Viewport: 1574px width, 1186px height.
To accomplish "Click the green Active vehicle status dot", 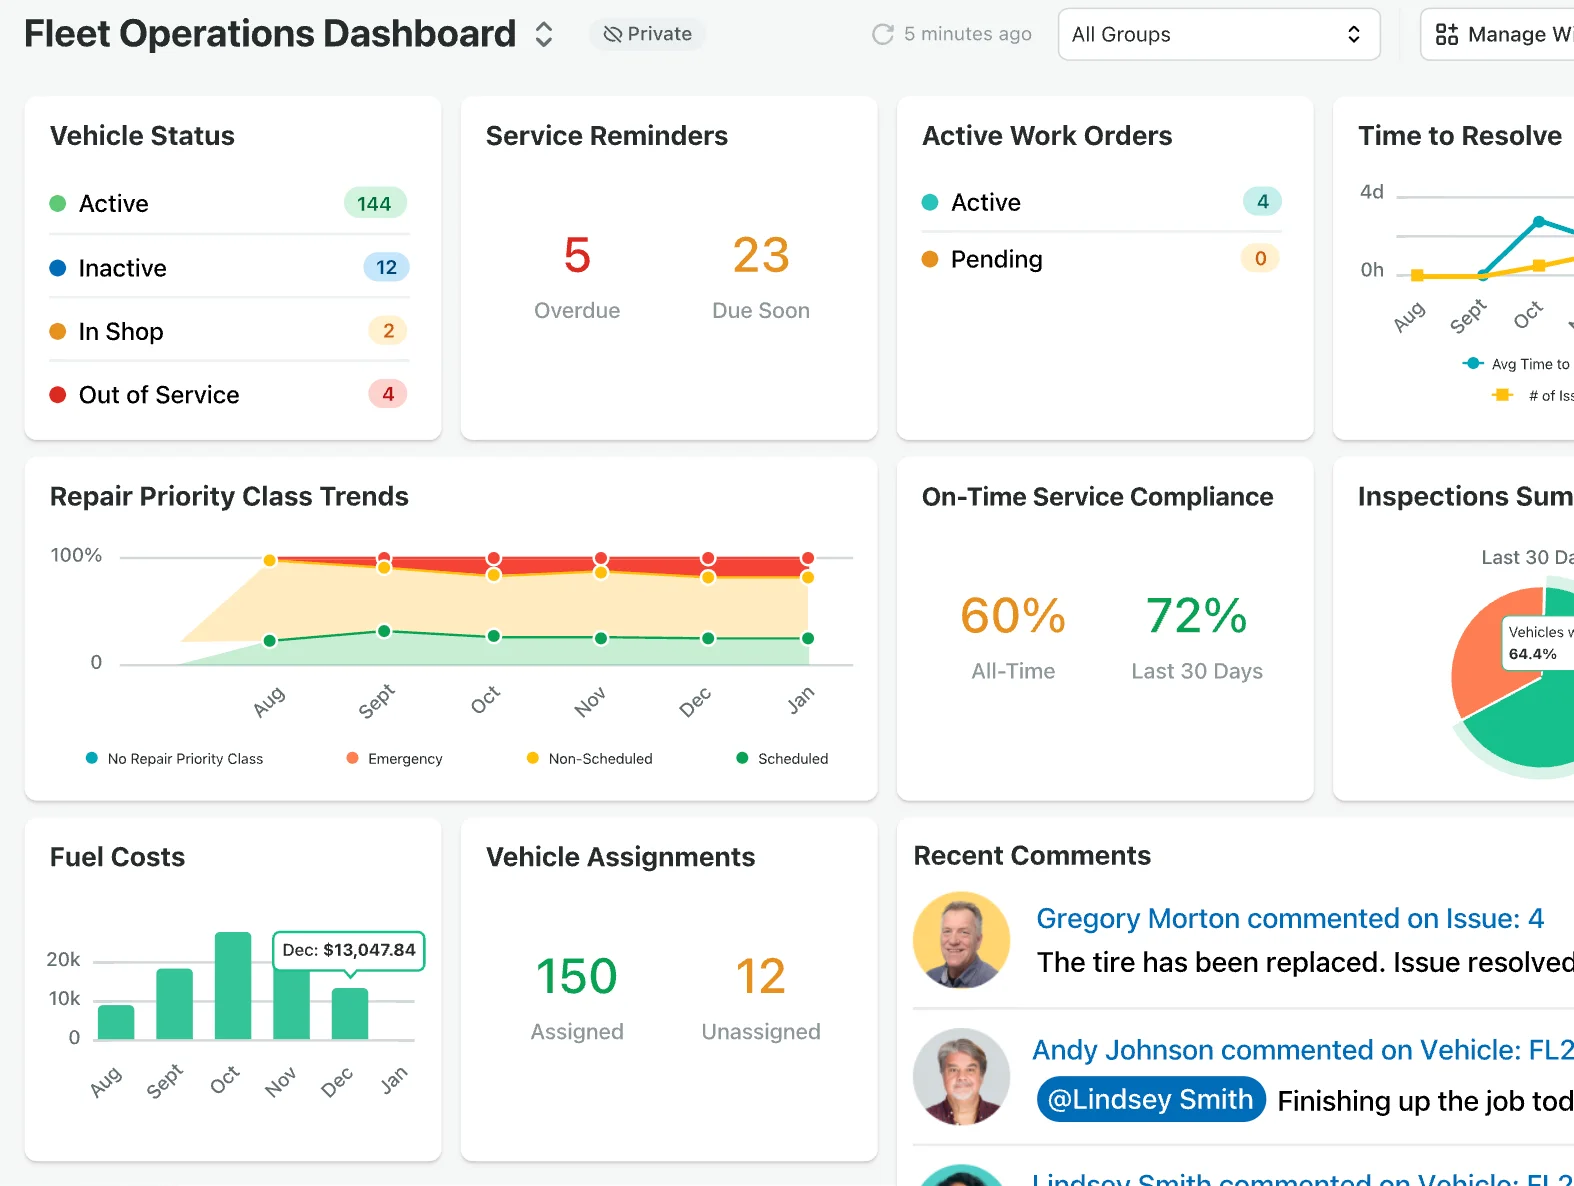I will 58,204.
